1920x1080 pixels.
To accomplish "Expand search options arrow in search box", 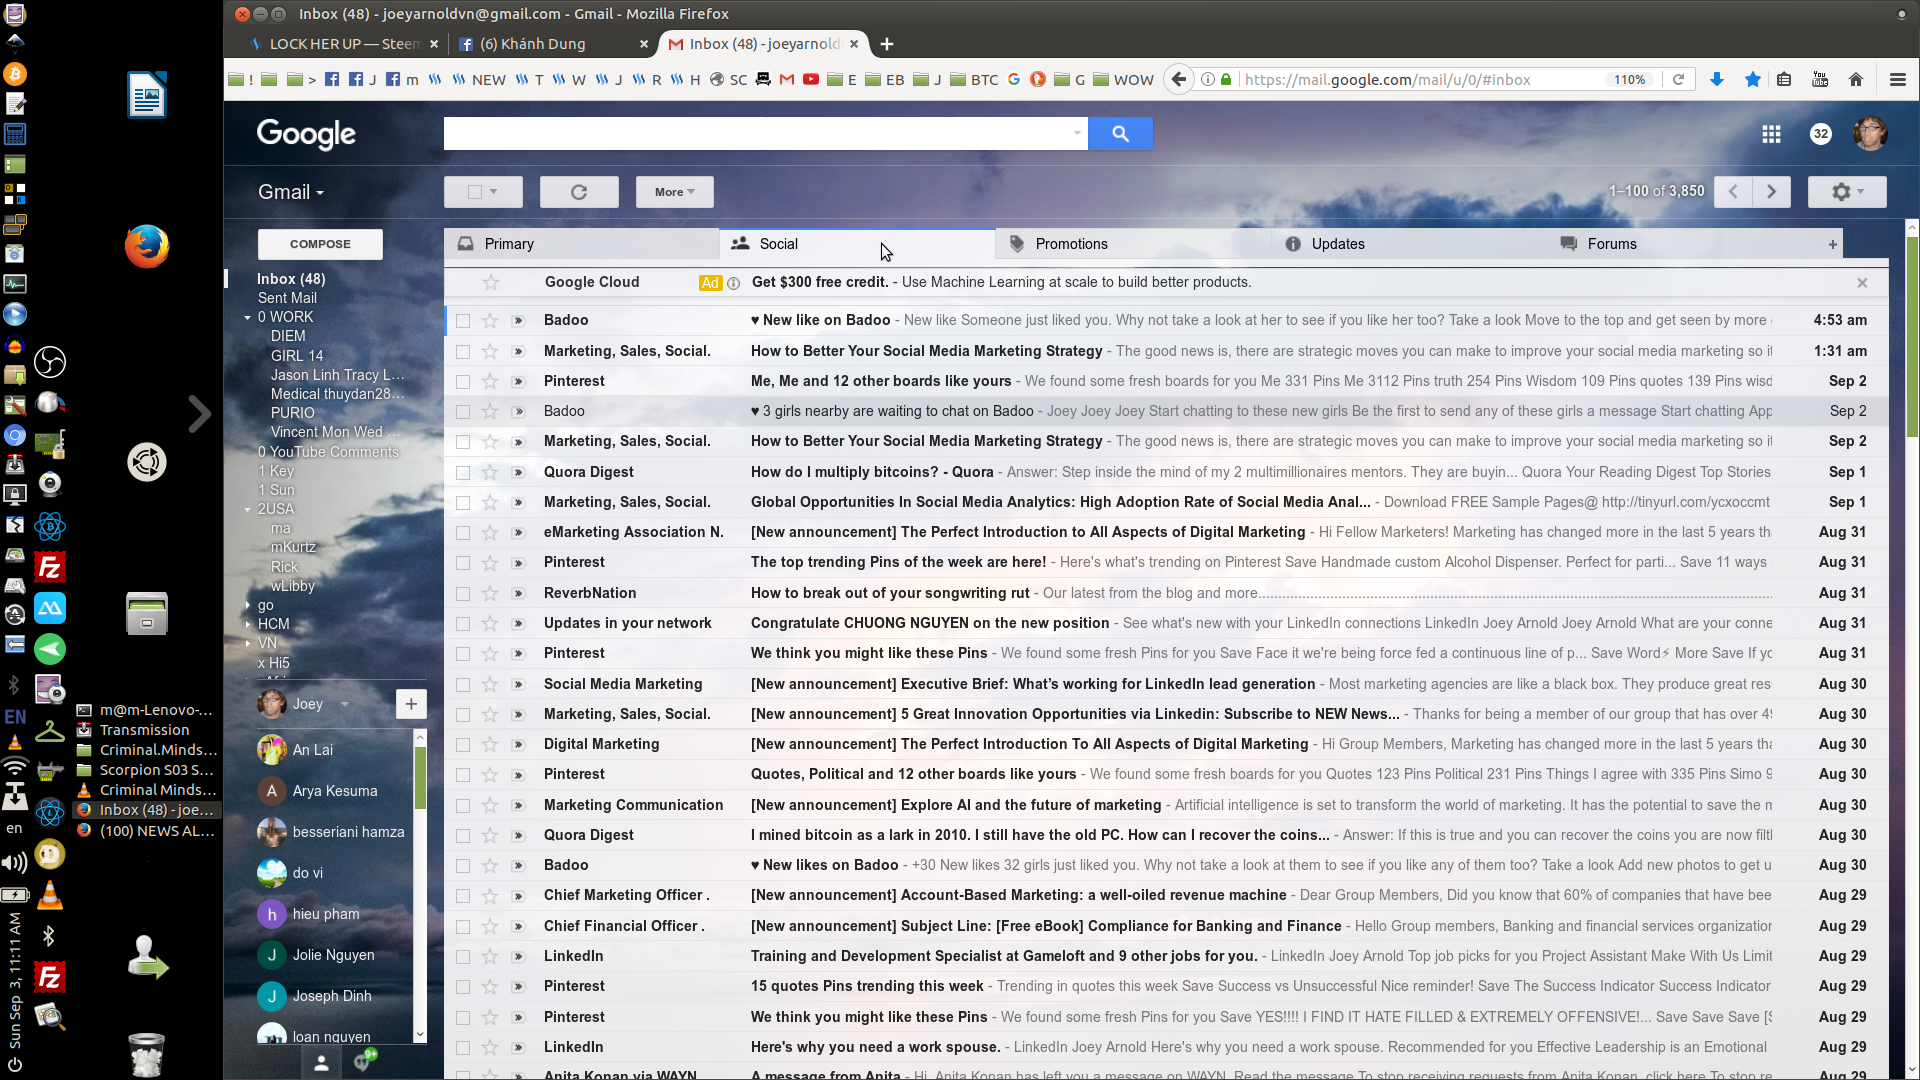I will [x=1077, y=133].
